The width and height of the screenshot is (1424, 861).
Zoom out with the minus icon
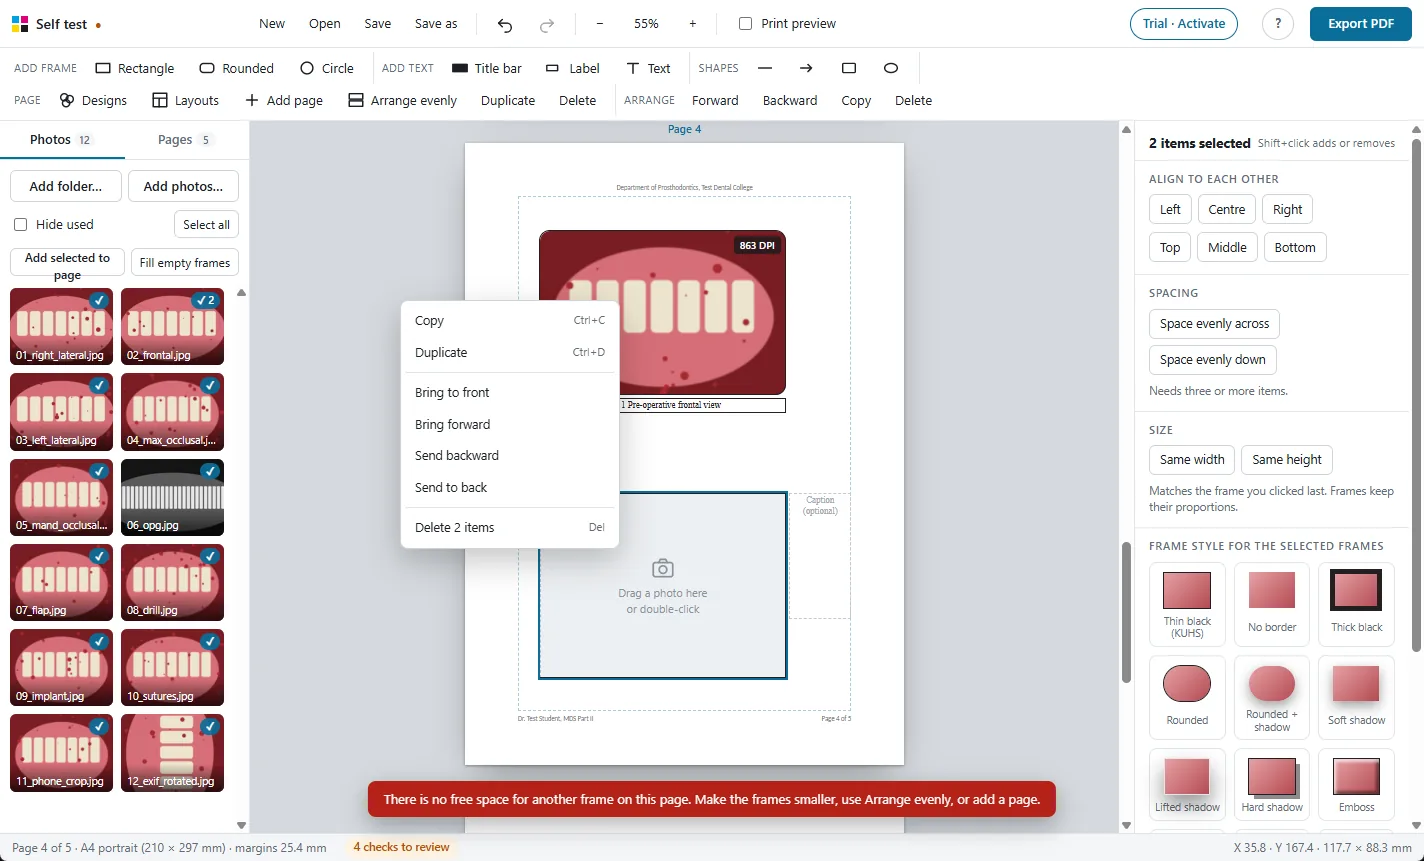coord(599,24)
